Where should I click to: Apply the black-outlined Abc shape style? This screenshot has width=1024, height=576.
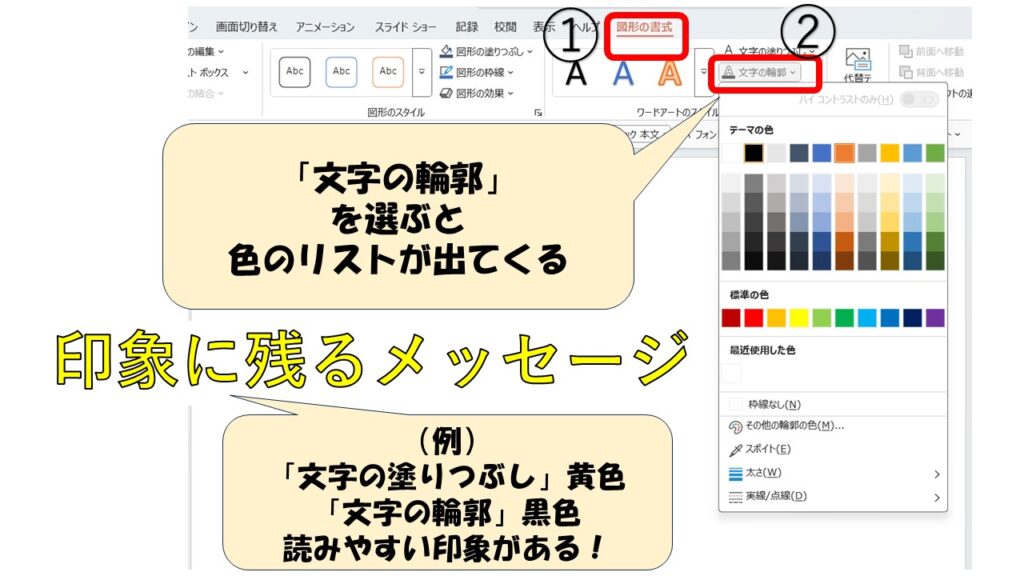(295, 72)
